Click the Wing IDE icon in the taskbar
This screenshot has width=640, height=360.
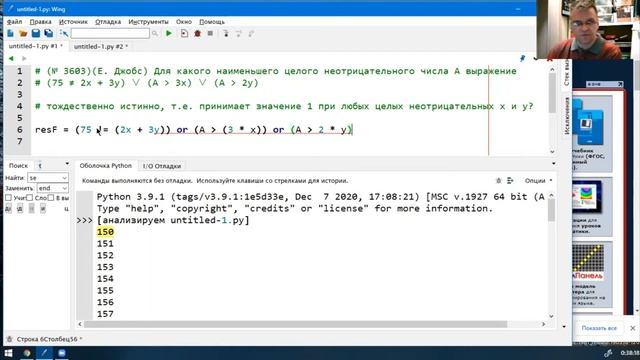44,353
